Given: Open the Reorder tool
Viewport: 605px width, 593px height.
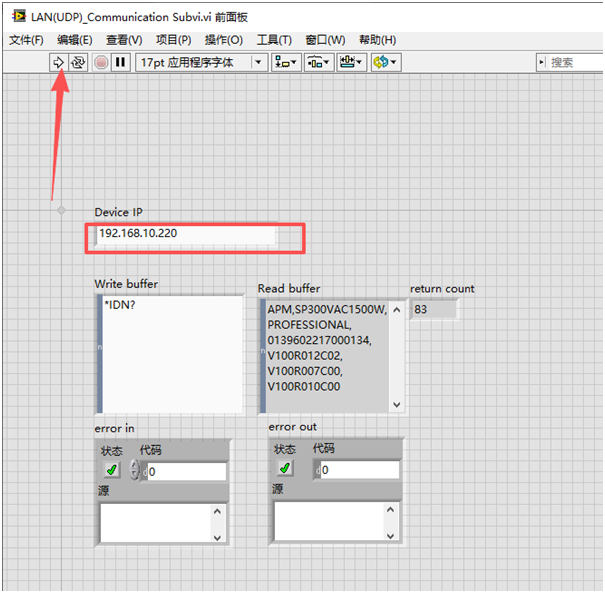Looking at the screenshot, I should coord(385,62).
